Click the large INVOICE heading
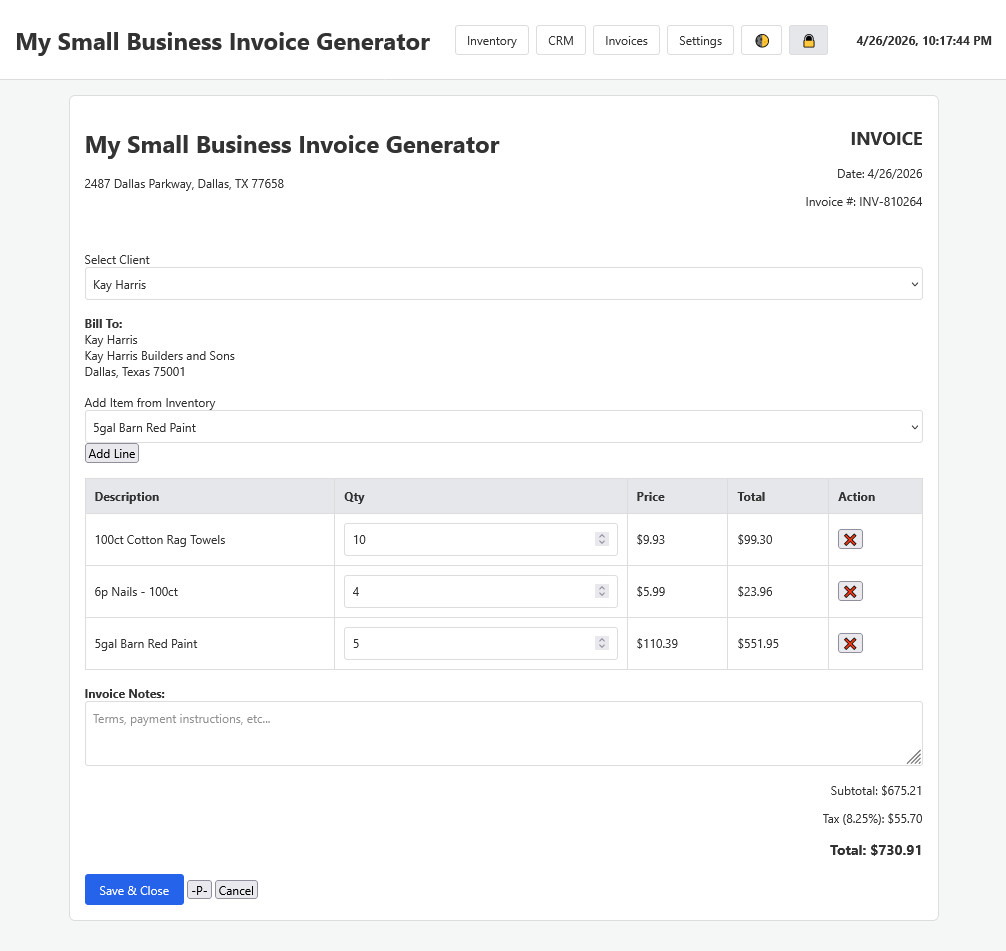The height and width of the screenshot is (951, 1006). click(x=886, y=139)
